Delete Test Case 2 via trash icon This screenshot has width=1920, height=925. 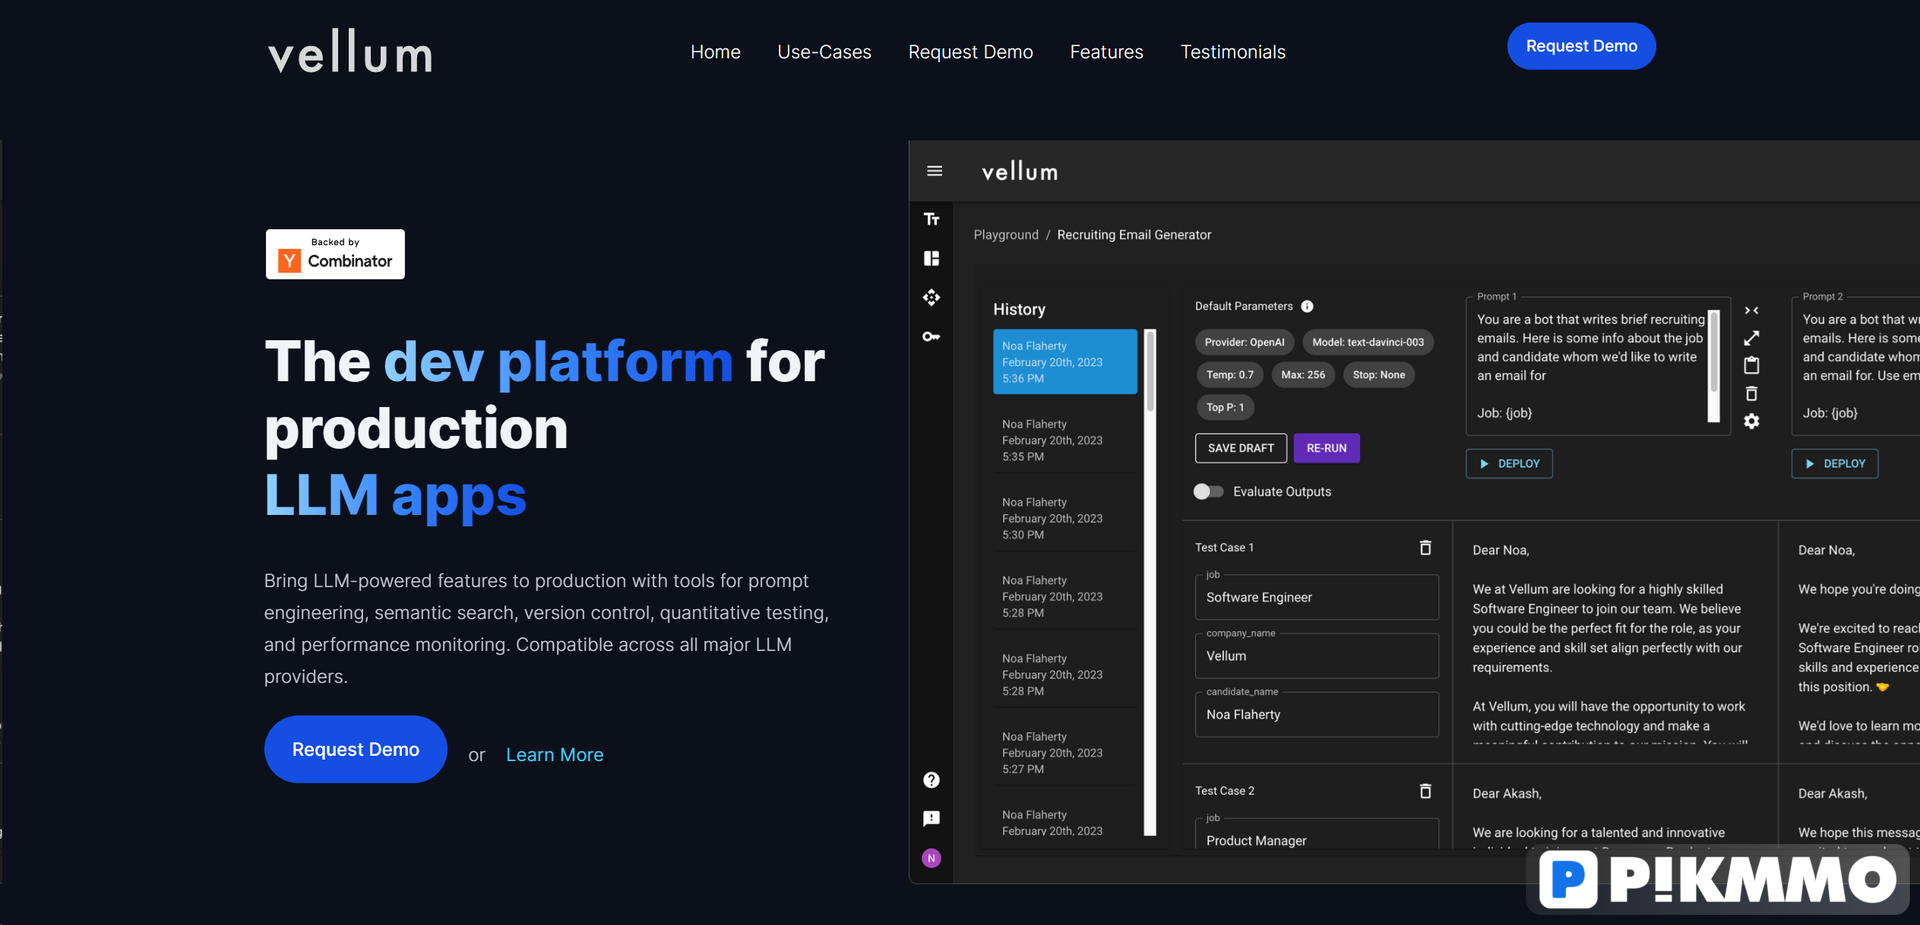tap(1425, 791)
